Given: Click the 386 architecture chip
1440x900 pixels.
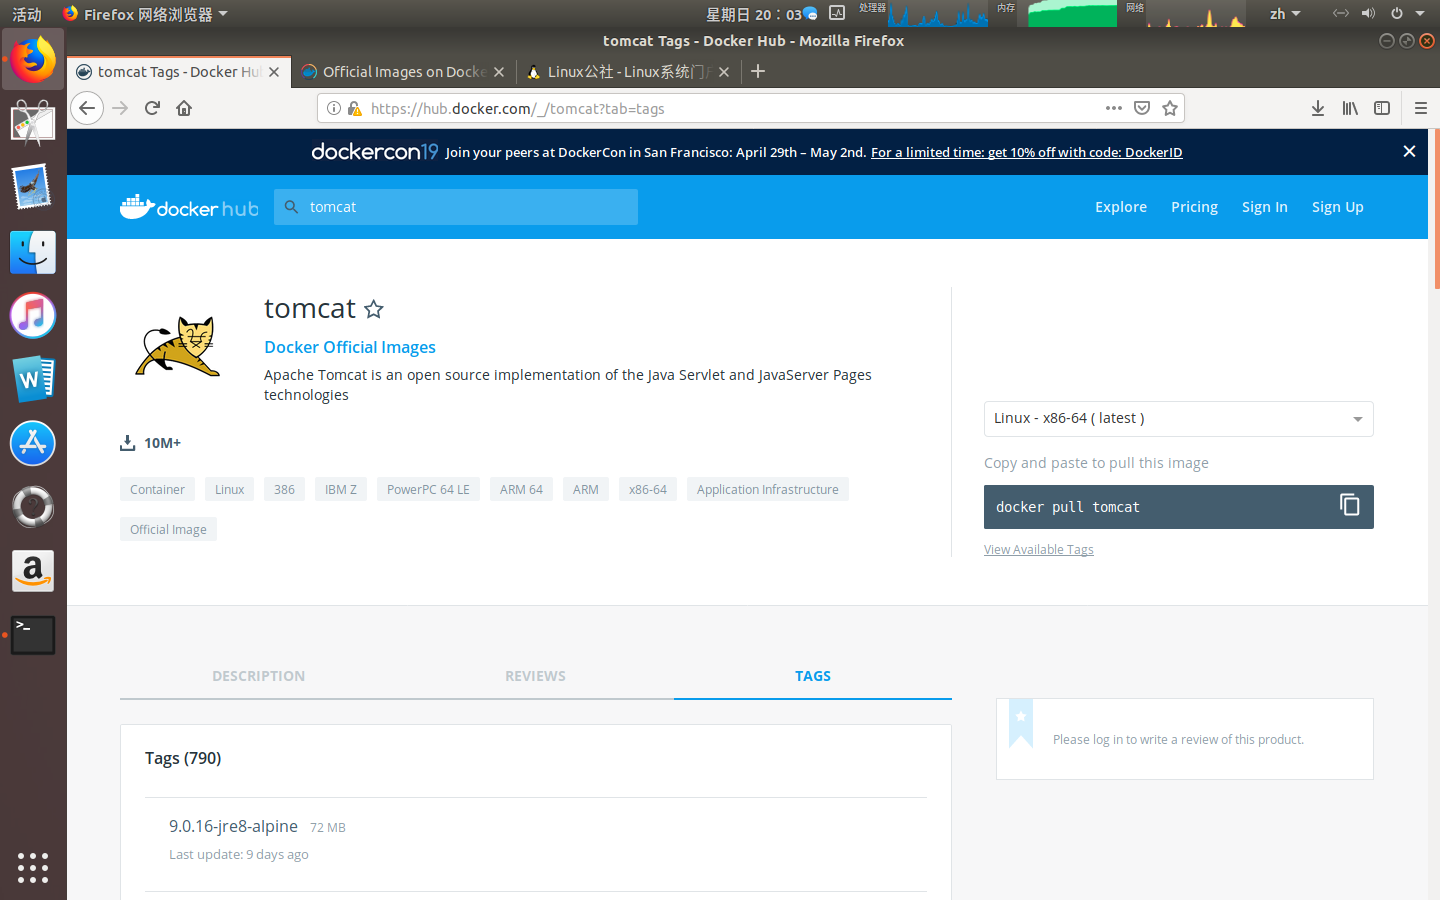Looking at the screenshot, I should point(284,489).
